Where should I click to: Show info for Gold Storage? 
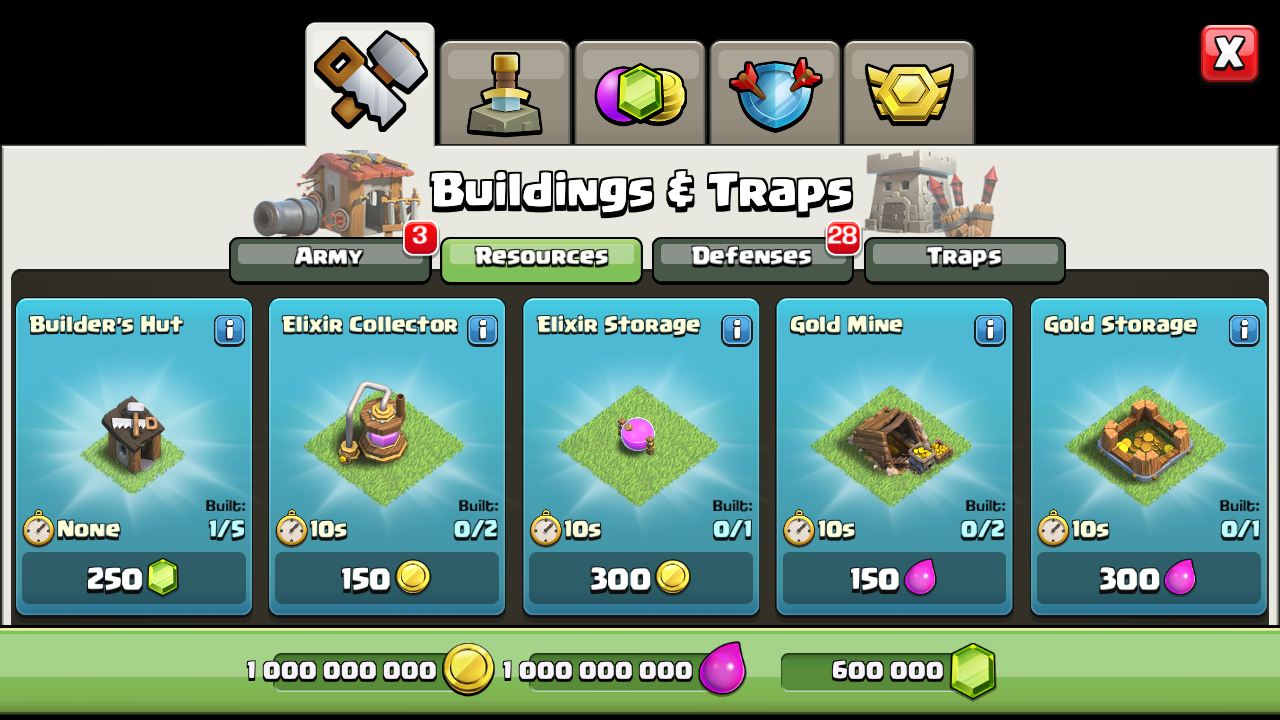(1243, 330)
